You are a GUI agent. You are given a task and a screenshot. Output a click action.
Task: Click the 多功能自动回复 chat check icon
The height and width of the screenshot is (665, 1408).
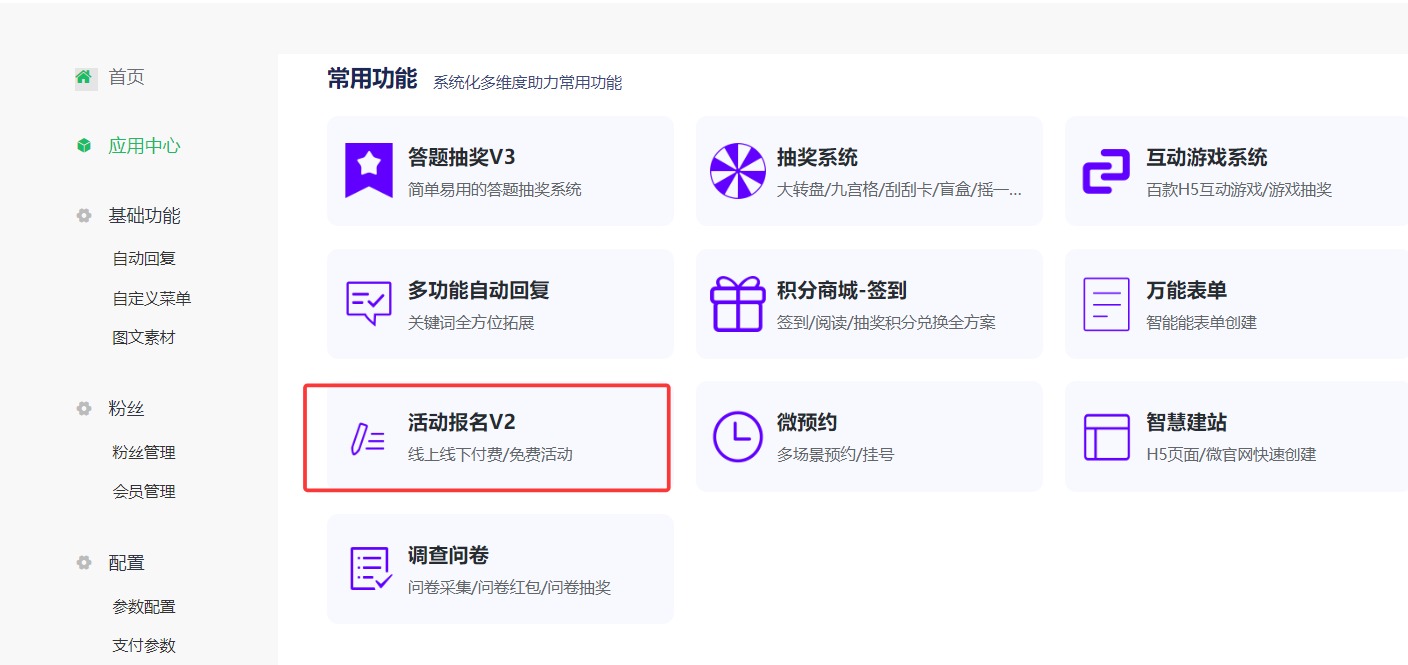click(x=369, y=303)
